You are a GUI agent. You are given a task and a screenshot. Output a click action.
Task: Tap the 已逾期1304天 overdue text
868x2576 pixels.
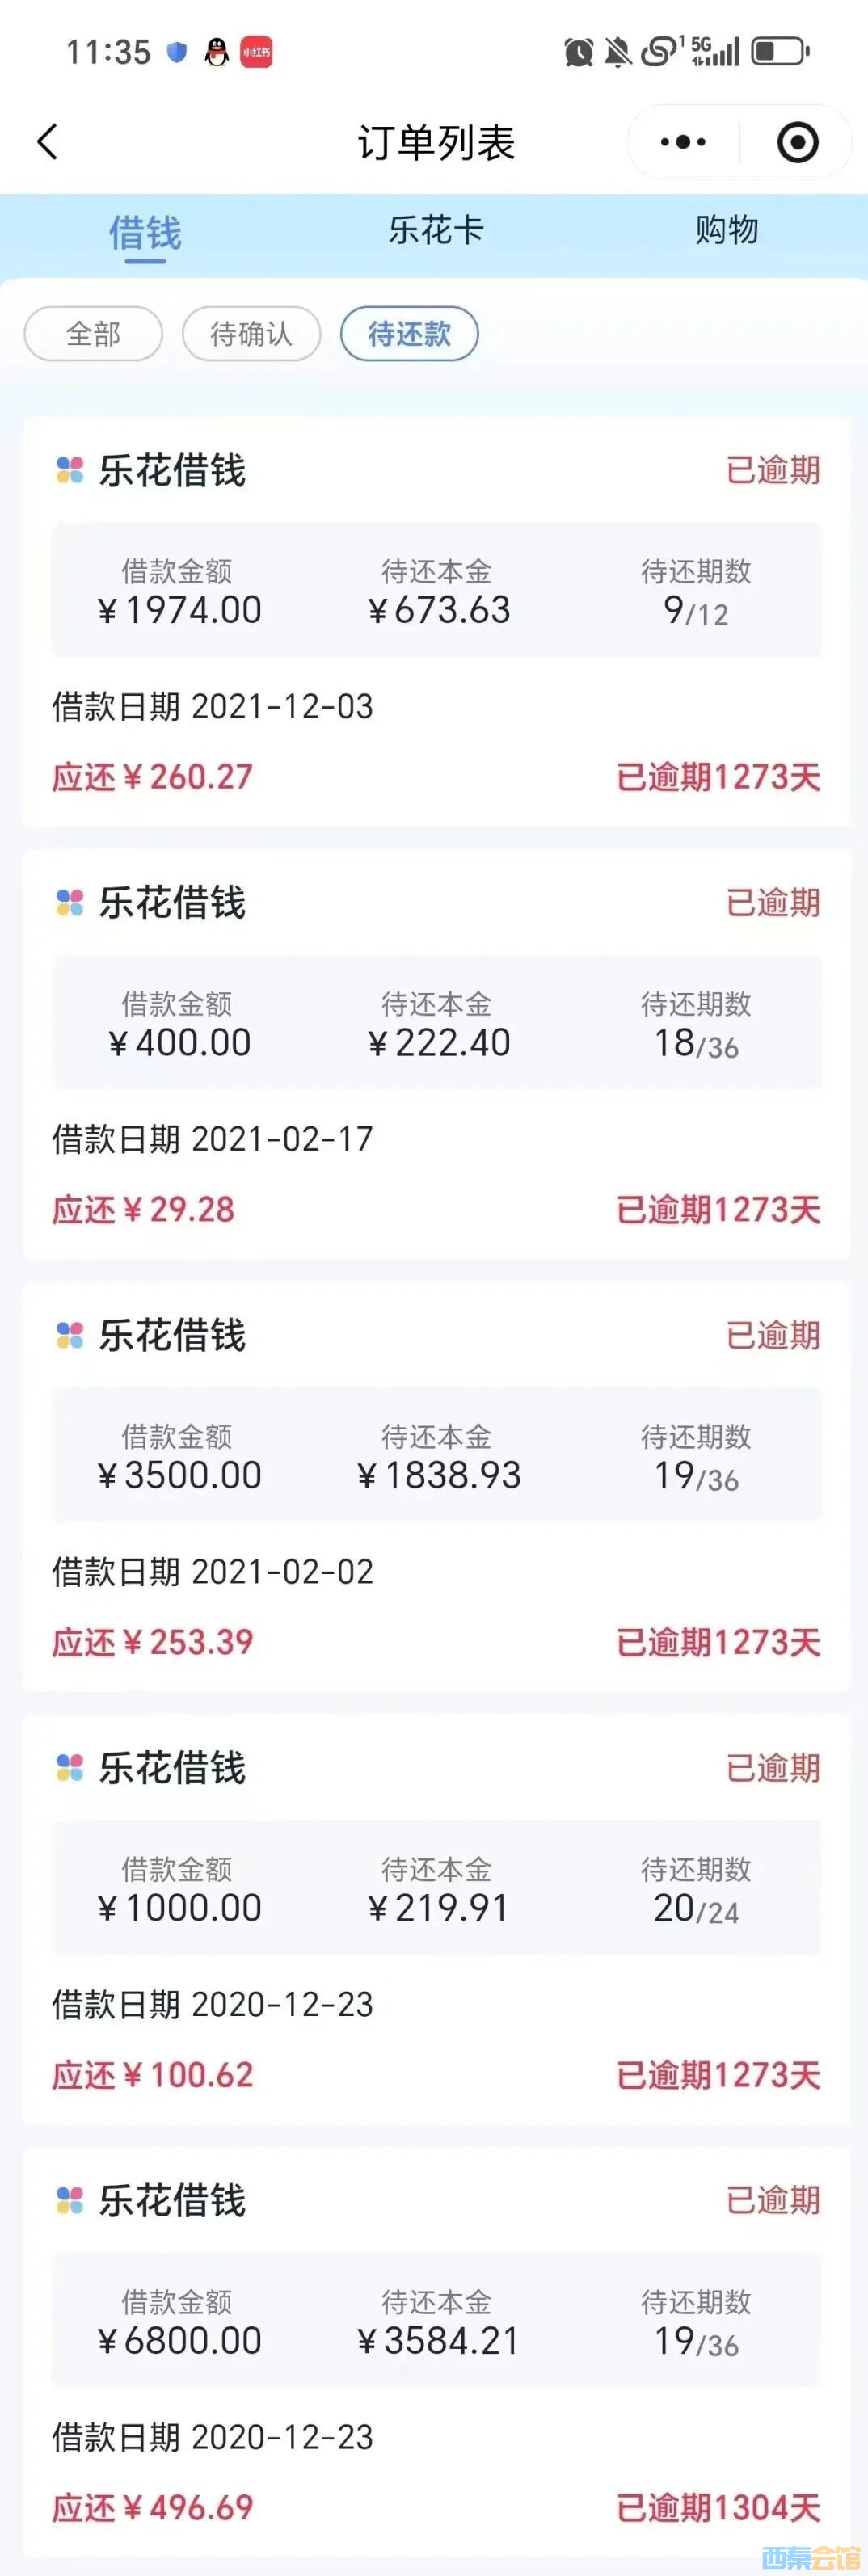[718, 2507]
